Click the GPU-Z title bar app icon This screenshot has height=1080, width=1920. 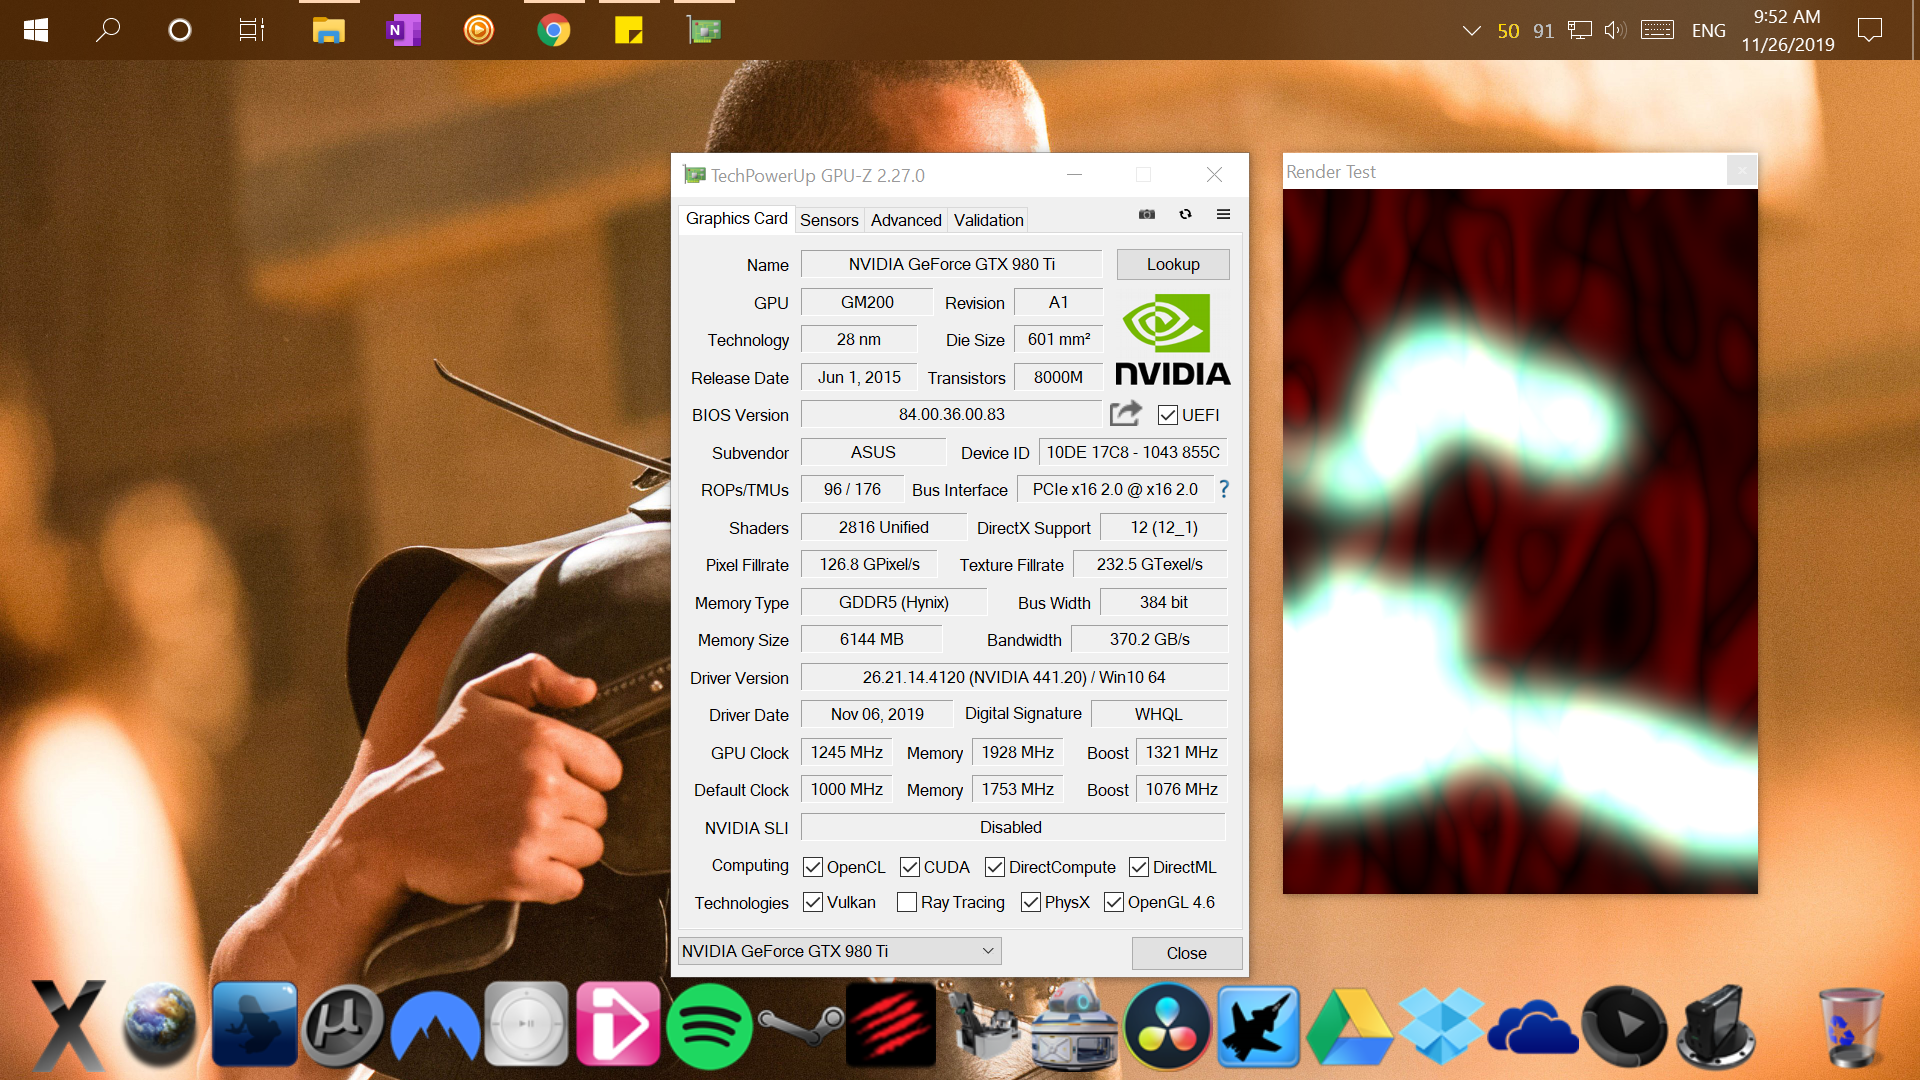click(x=694, y=175)
